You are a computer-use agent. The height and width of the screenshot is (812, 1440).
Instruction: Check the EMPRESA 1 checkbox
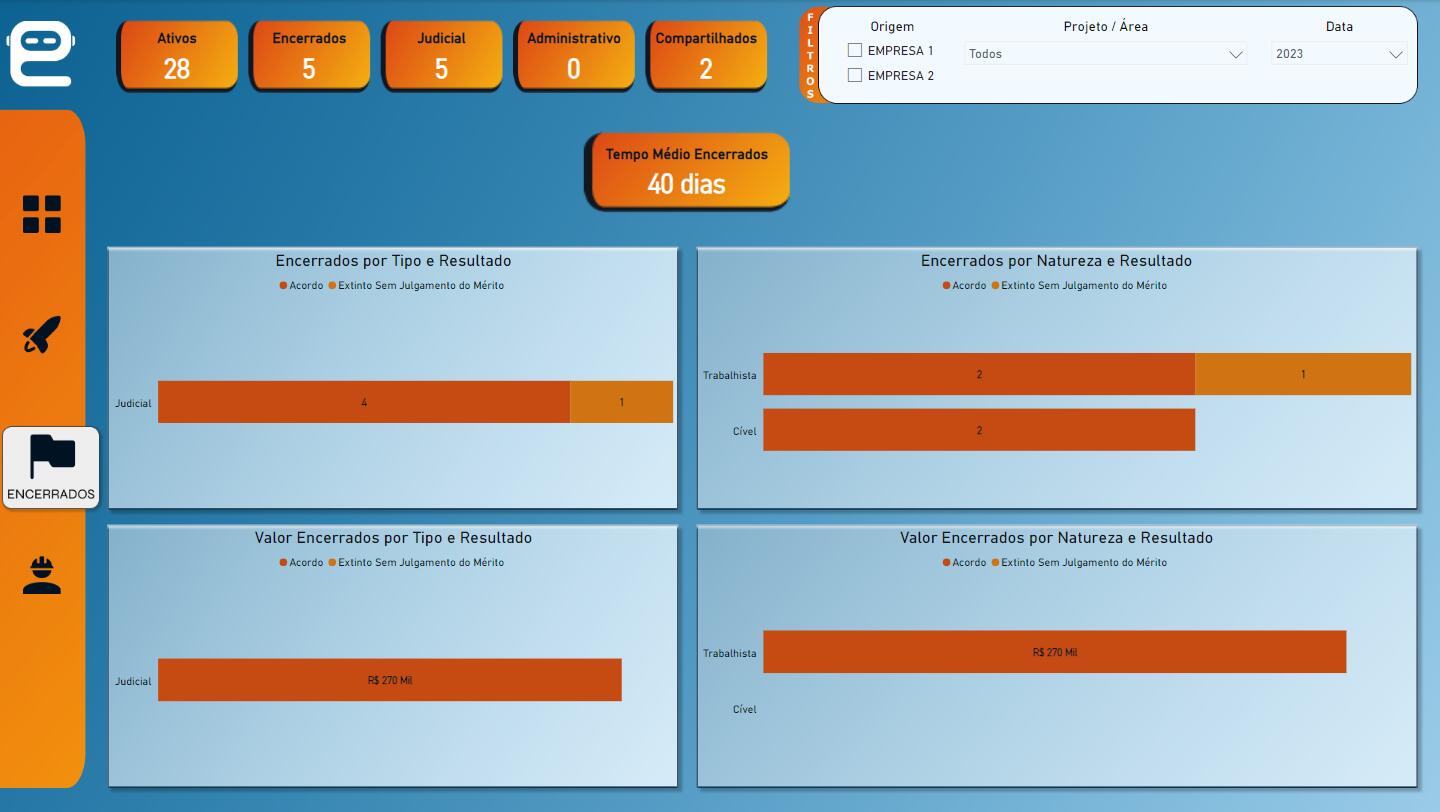[855, 50]
